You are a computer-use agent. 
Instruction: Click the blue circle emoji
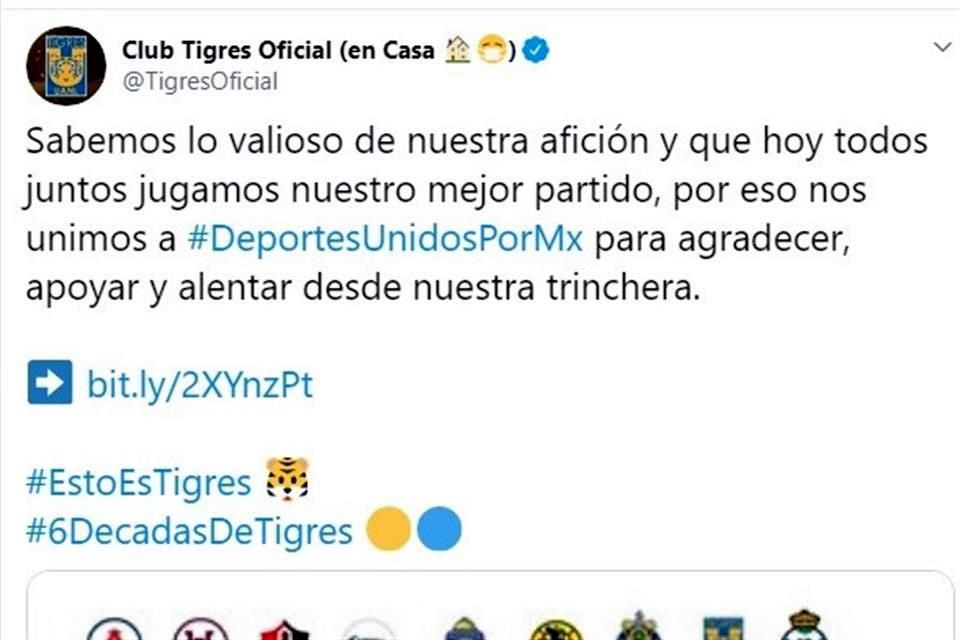tap(439, 529)
